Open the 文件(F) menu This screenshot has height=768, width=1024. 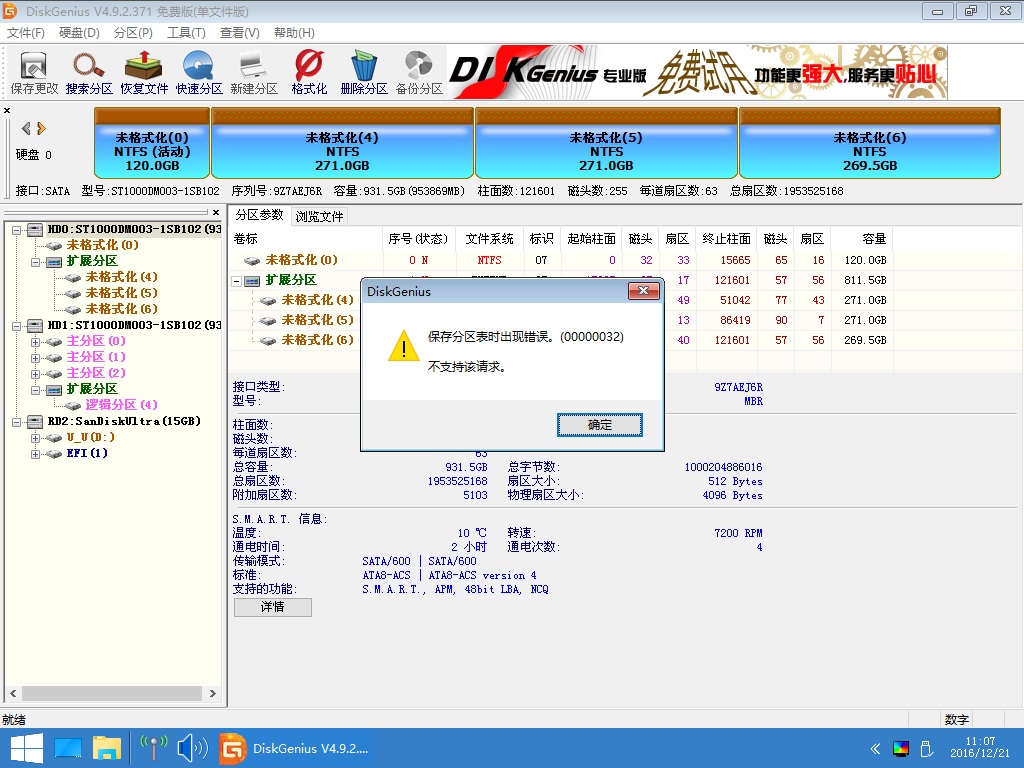click(x=25, y=33)
